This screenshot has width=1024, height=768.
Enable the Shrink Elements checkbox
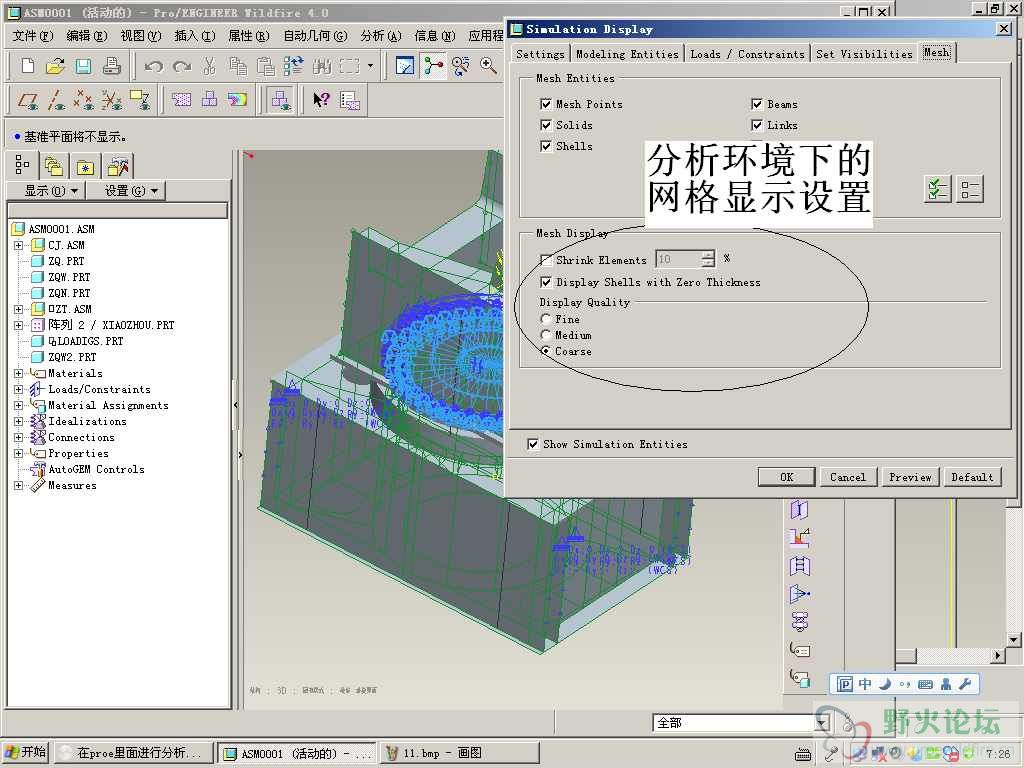pyautogui.click(x=546, y=260)
